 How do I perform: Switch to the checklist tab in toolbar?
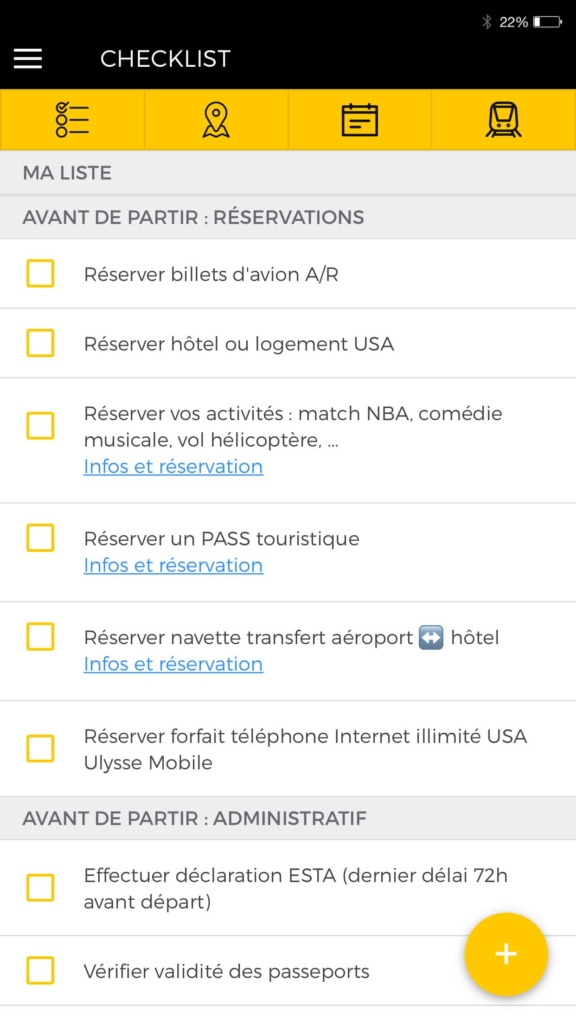pyautogui.click(x=72, y=119)
